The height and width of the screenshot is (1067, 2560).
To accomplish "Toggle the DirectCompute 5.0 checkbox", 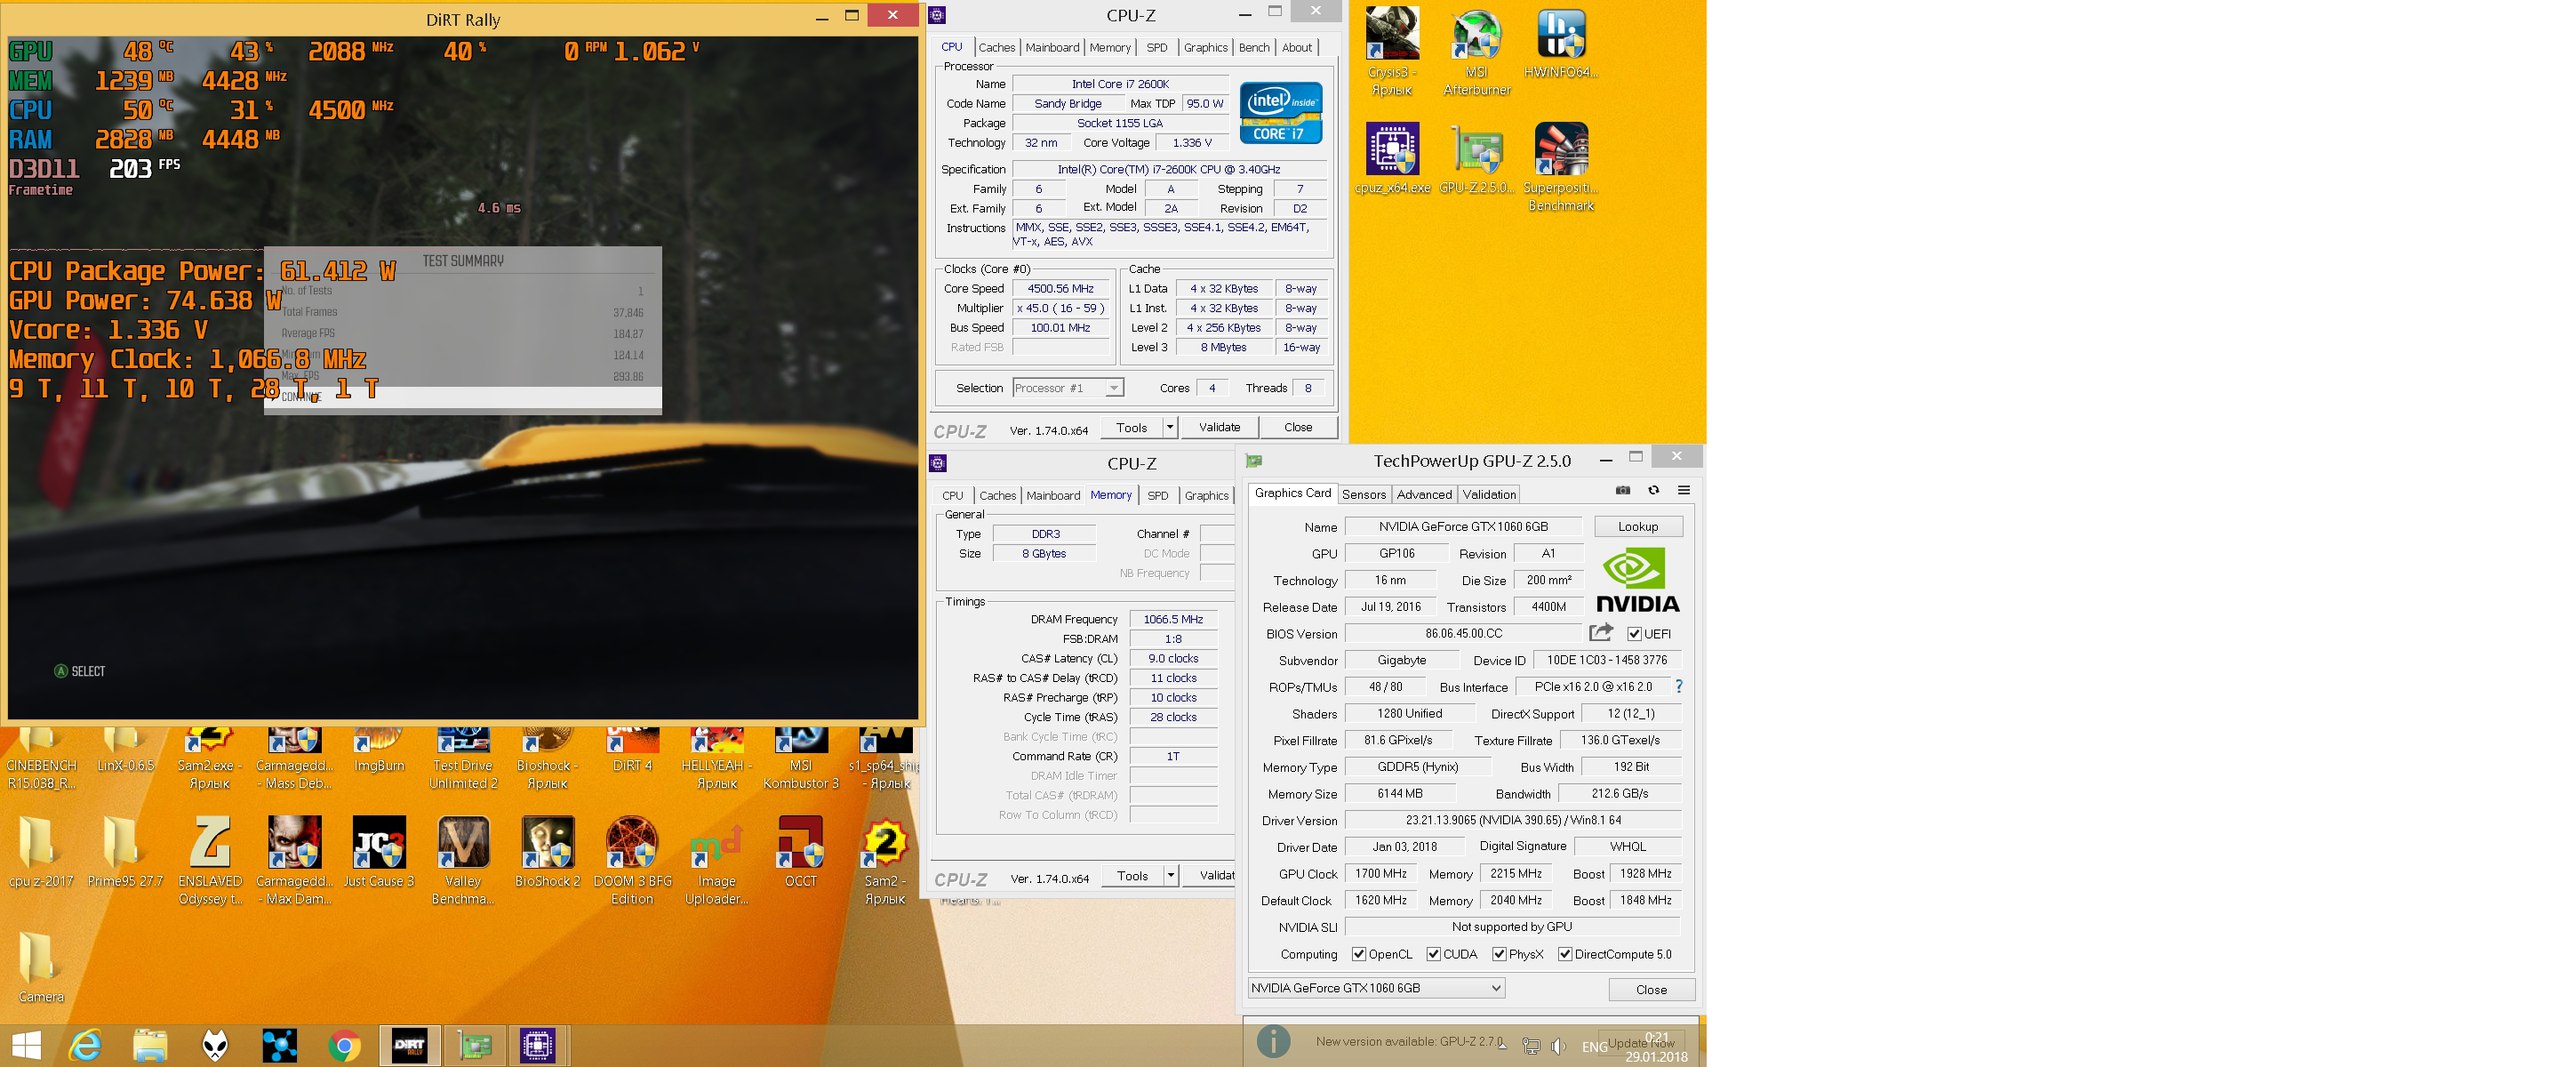I will [x=1565, y=954].
